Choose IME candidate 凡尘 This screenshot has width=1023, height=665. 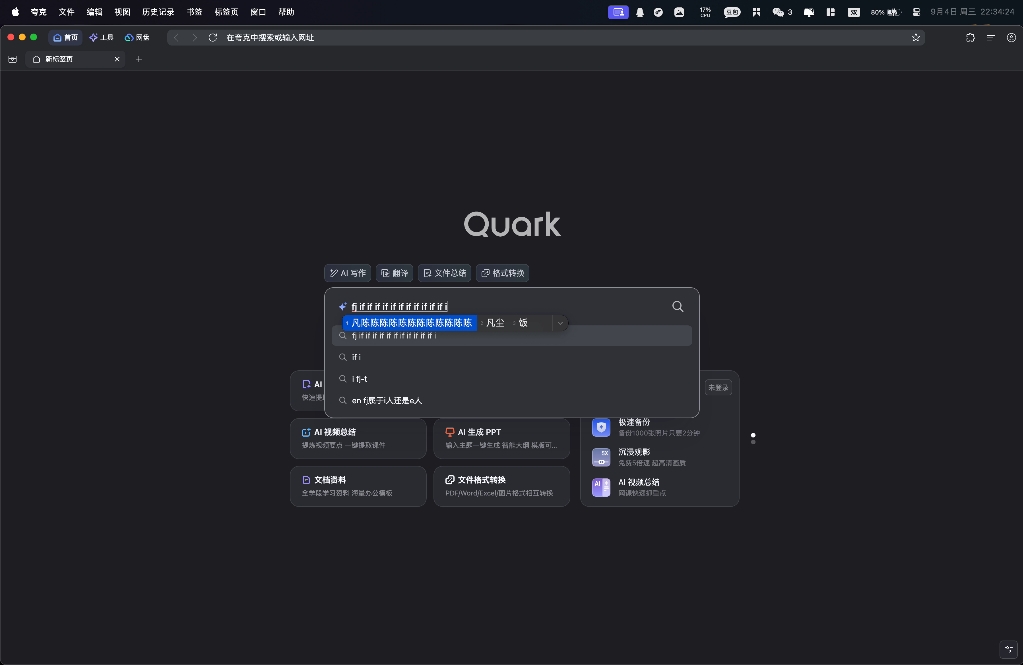493,323
